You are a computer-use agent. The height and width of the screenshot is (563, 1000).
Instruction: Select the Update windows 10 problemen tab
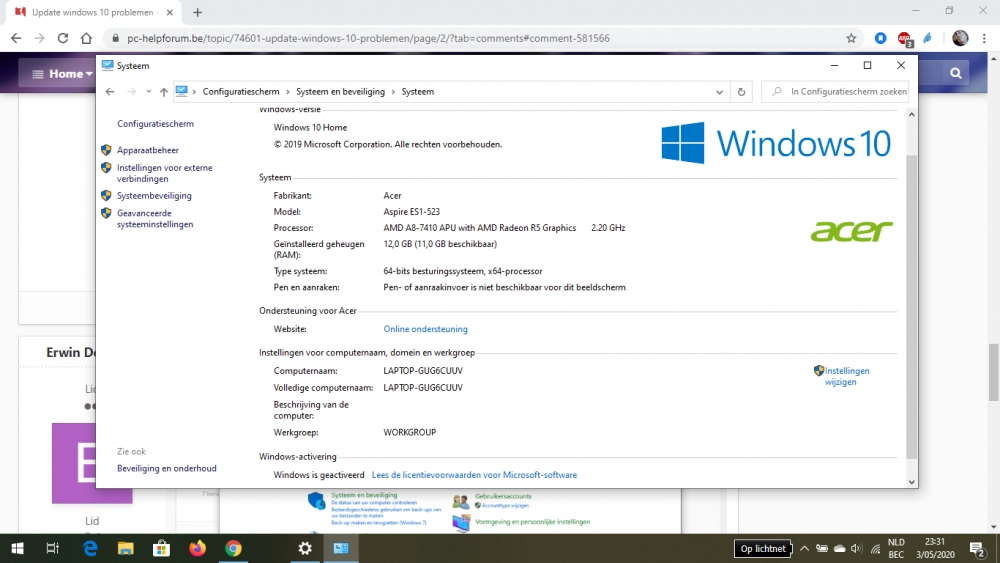point(94,12)
